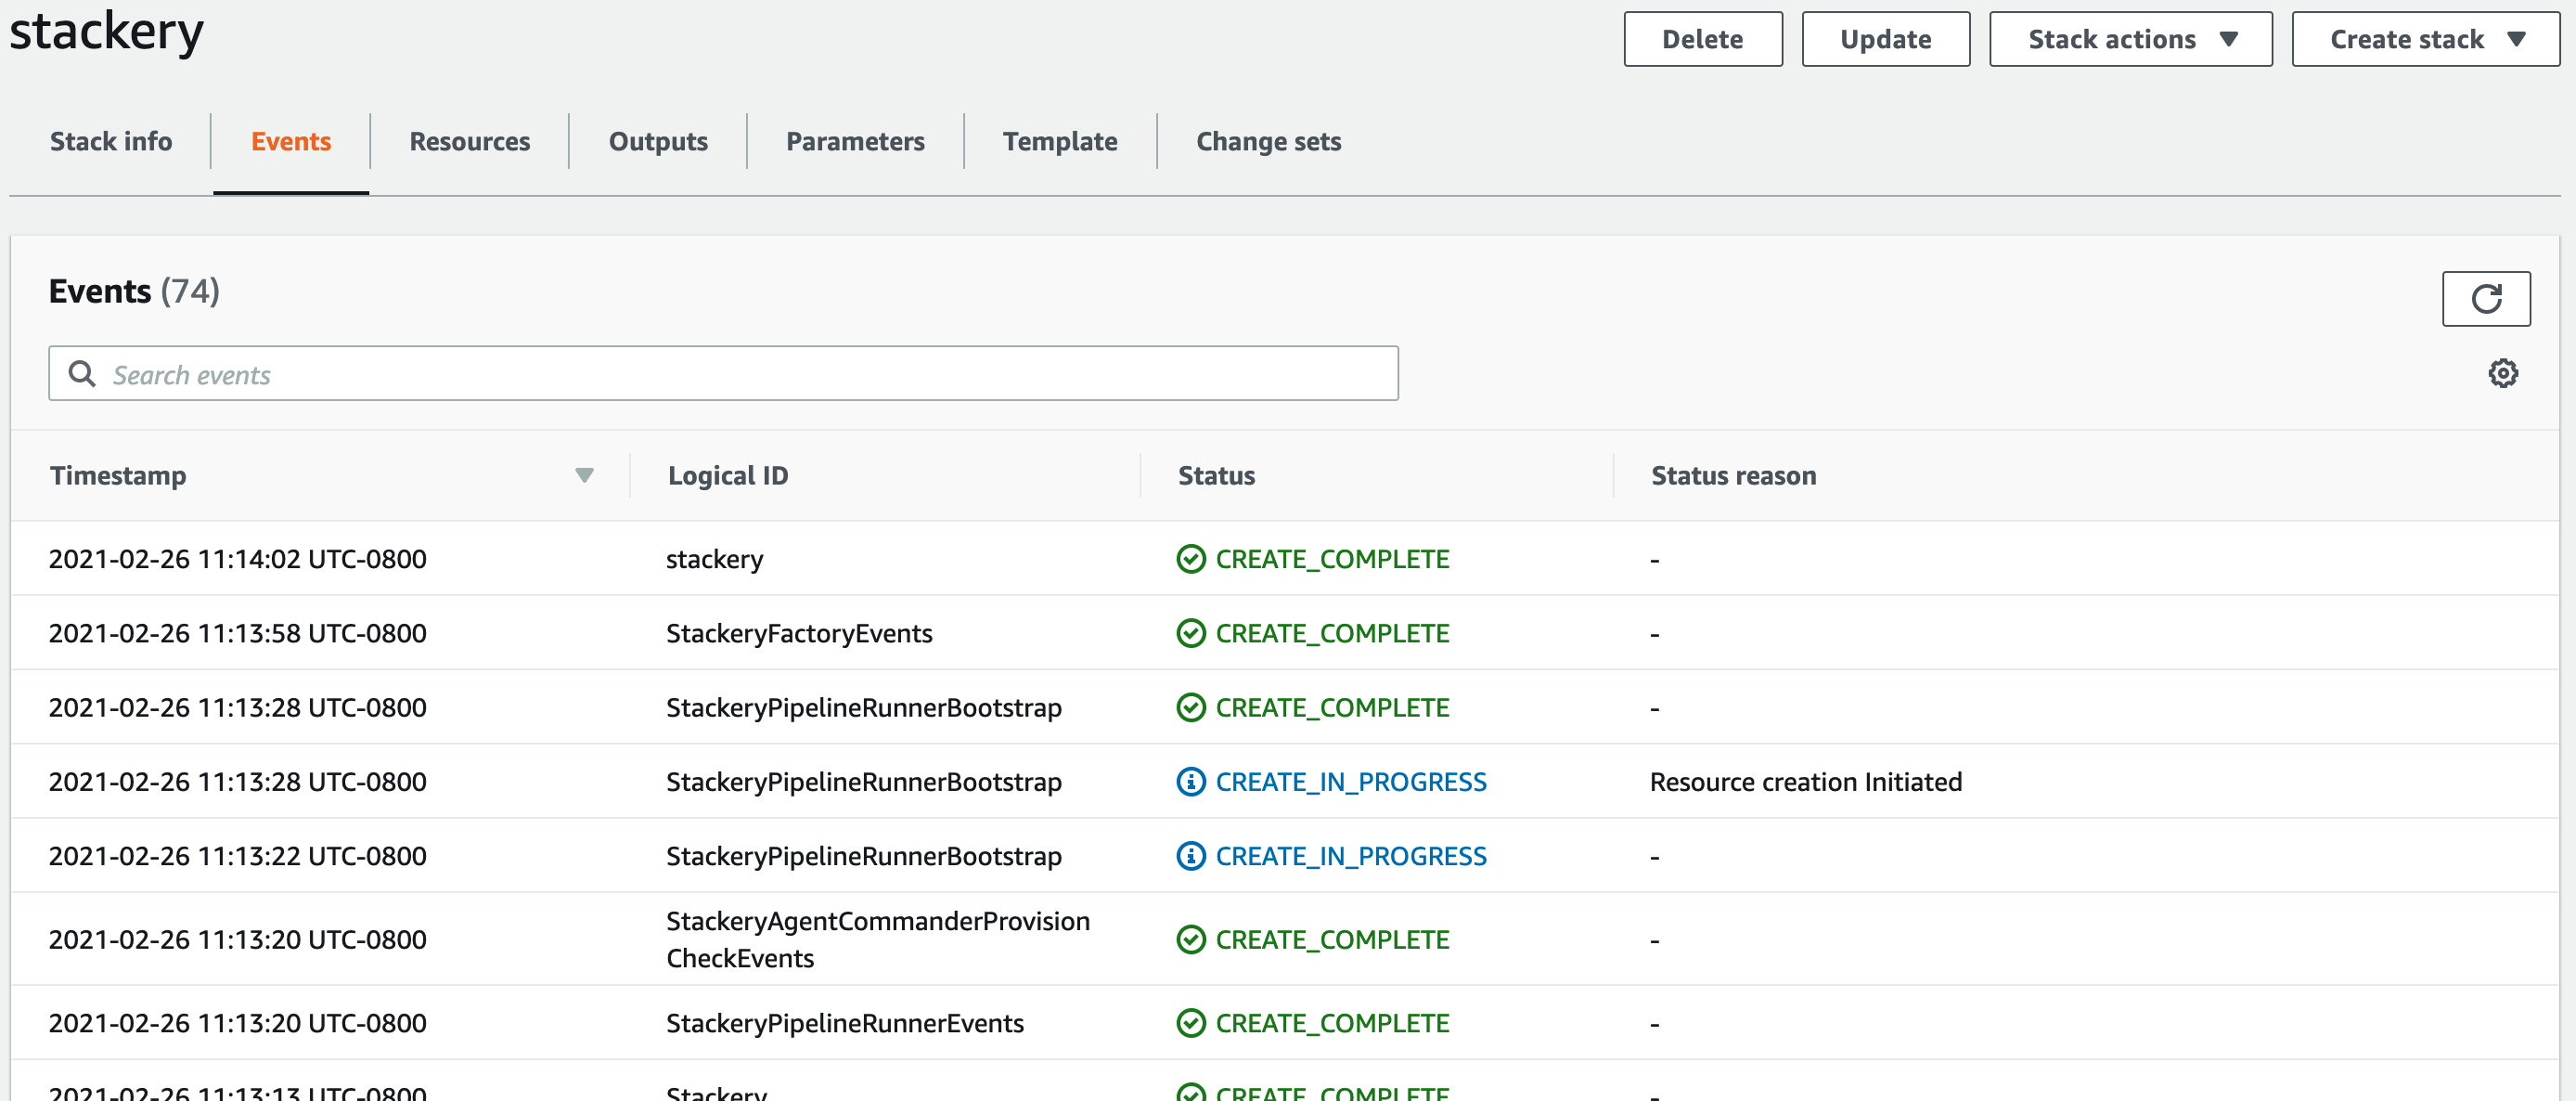Click CREATE_IN_PROGRESS status at 11:13:22

tap(1350, 855)
